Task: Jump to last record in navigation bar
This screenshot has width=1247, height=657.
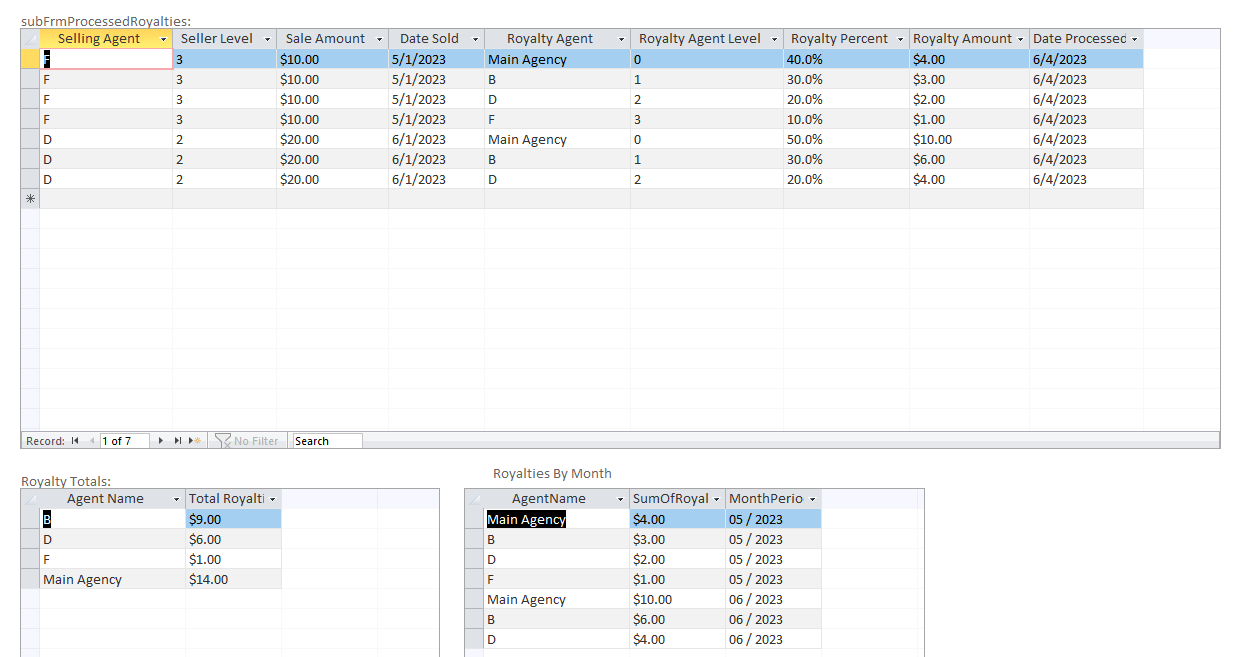Action: 178,441
